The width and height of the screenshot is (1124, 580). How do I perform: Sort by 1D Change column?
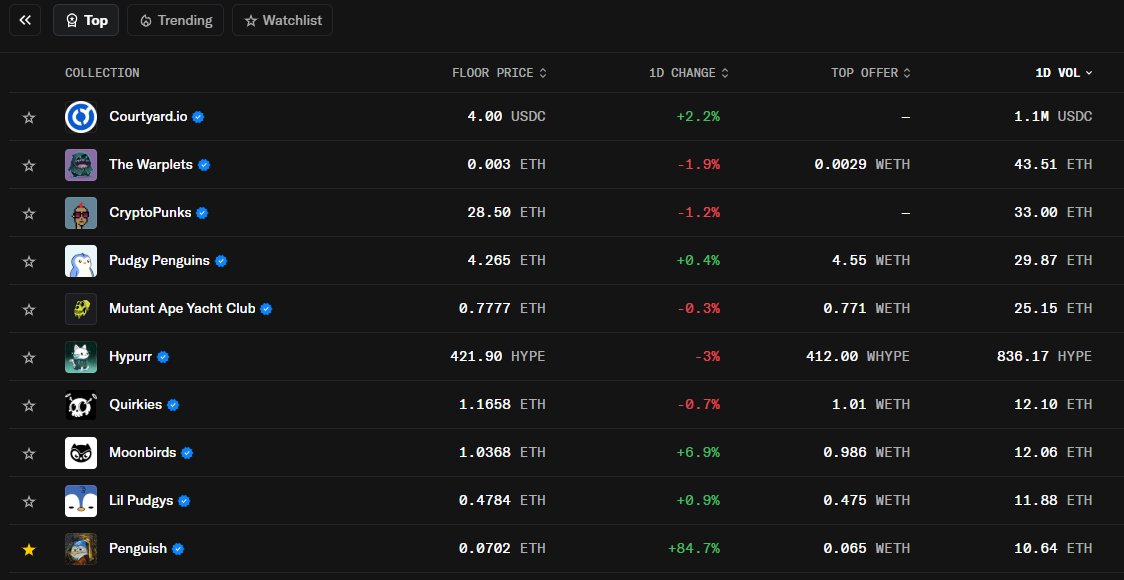(688, 72)
